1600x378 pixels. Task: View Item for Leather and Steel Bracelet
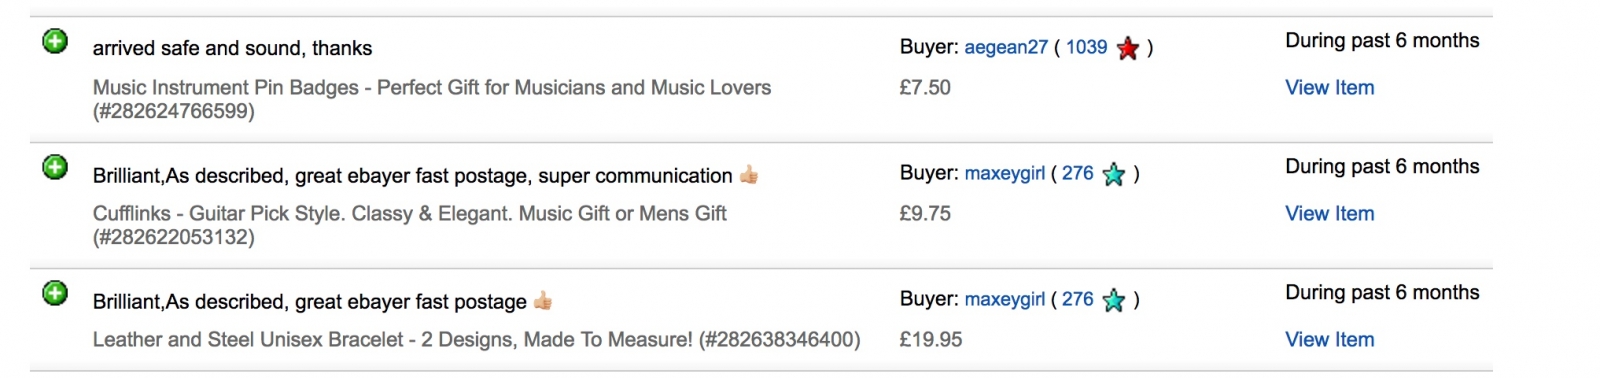[1329, 340]
